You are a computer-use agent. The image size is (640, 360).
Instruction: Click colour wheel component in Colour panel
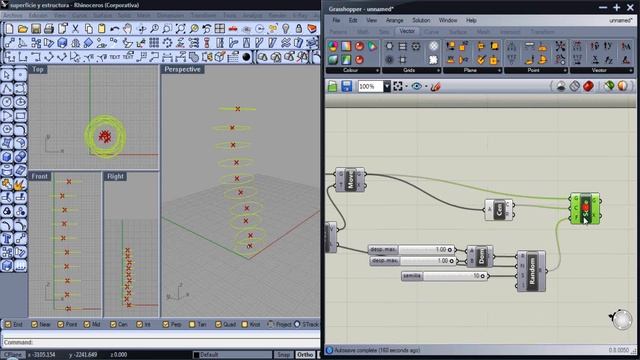point(333,46)
